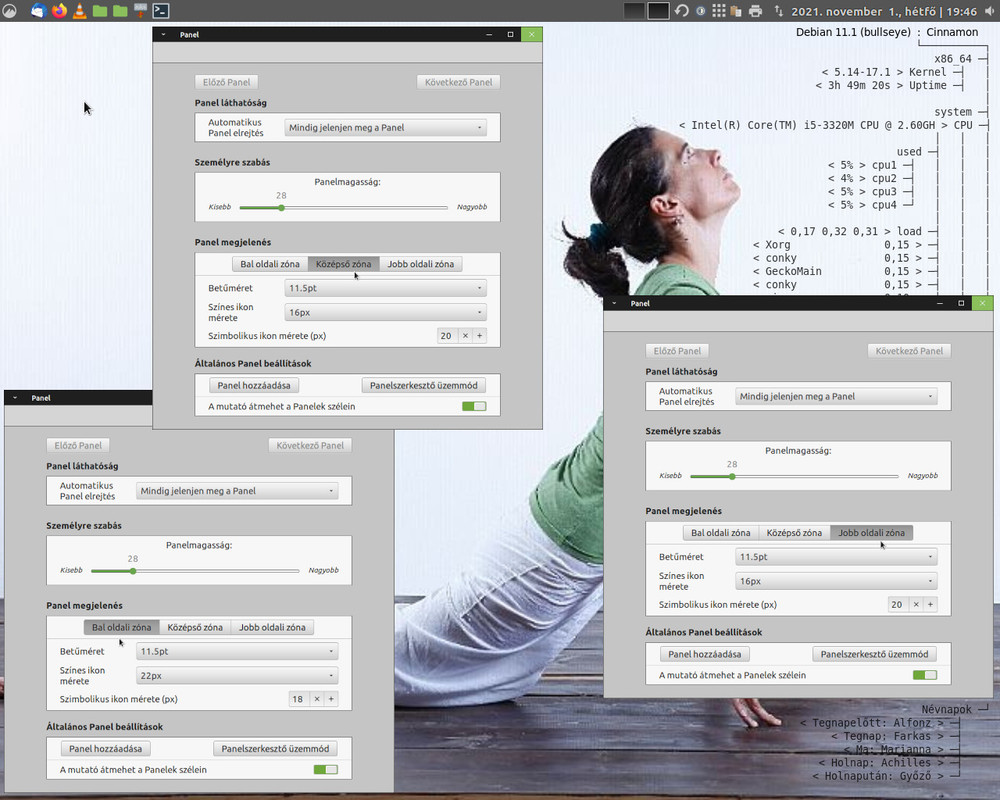Open Betűméret dropdown in right Panel window
Viewport: 1000px width, 800px height.
pyautogui.click(x=836, y=557)
